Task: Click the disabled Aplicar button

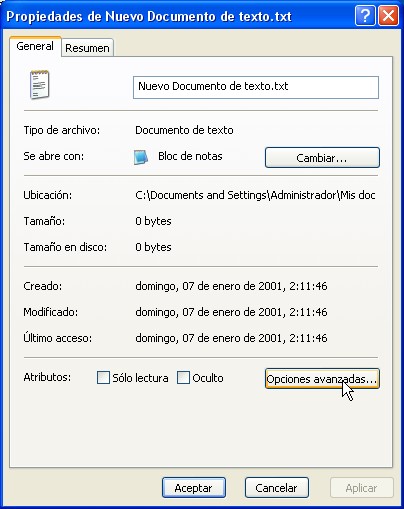Action: [362, 488]
